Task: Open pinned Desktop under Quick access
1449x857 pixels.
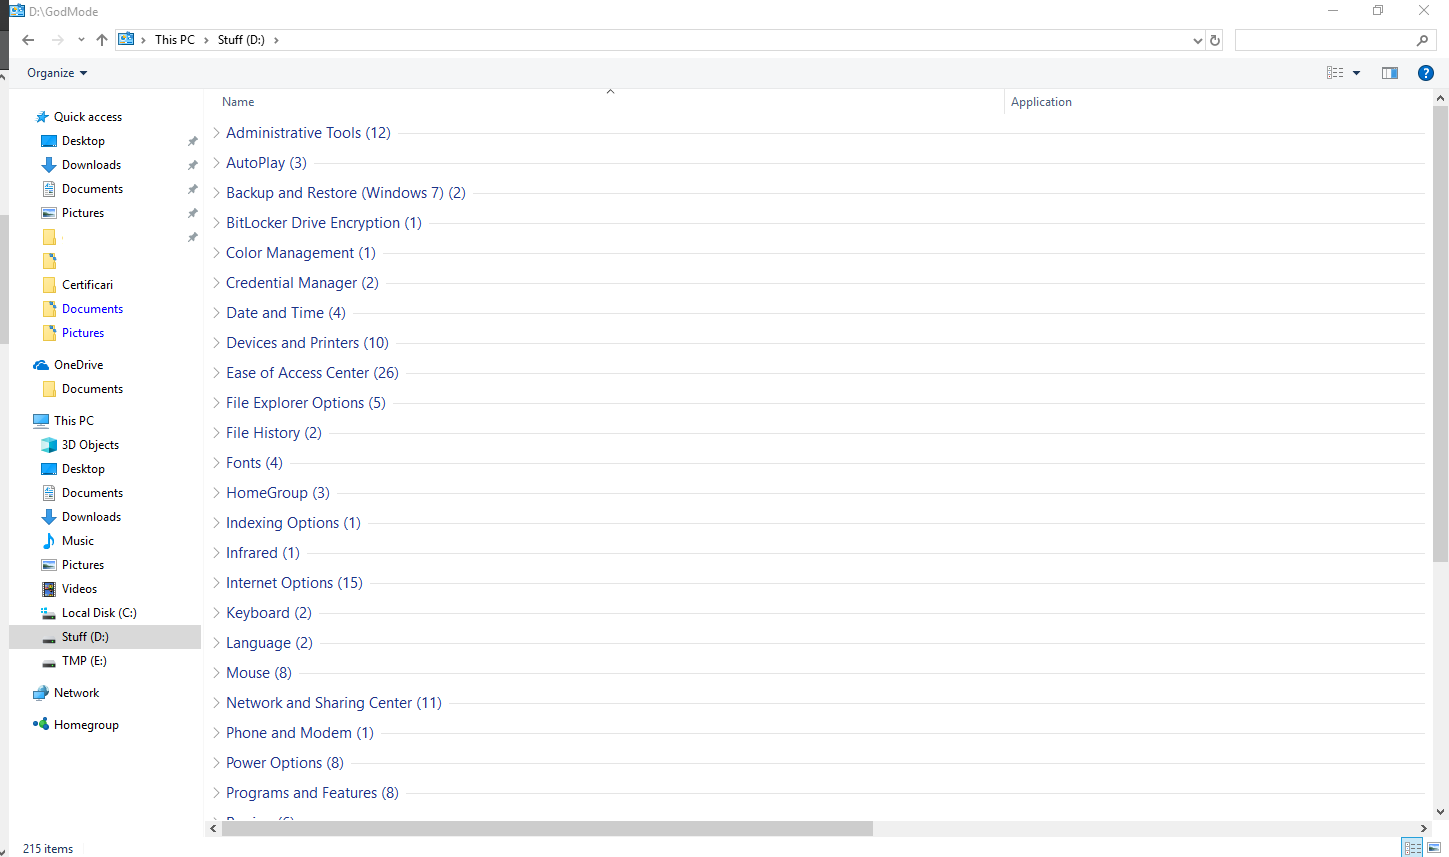Action: coord(83,141)
